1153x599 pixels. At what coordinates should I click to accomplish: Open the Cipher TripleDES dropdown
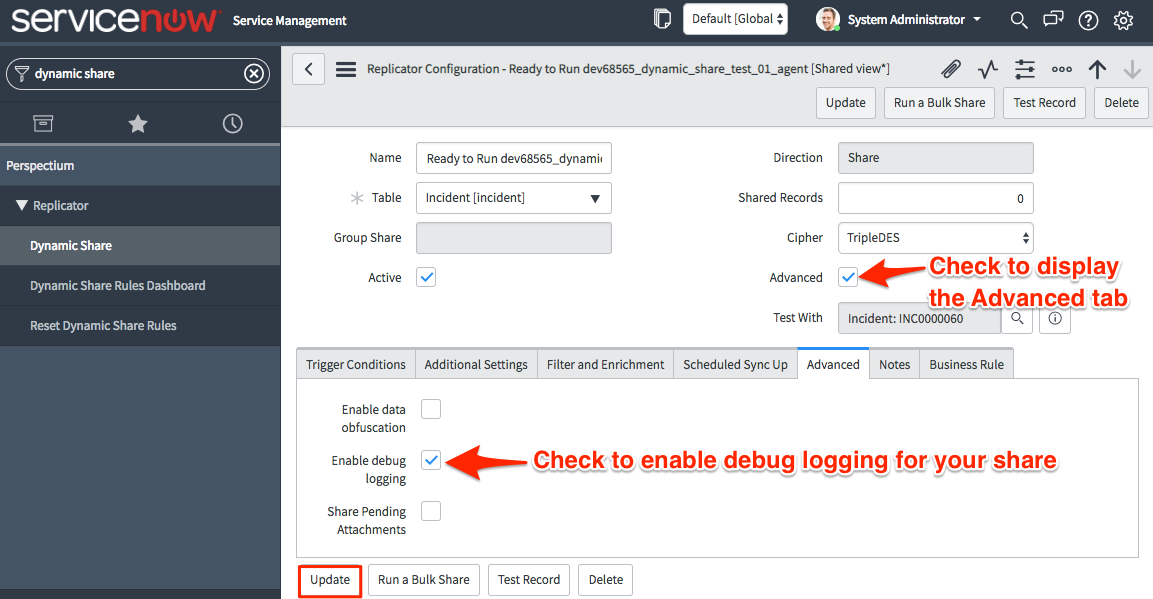935,238
